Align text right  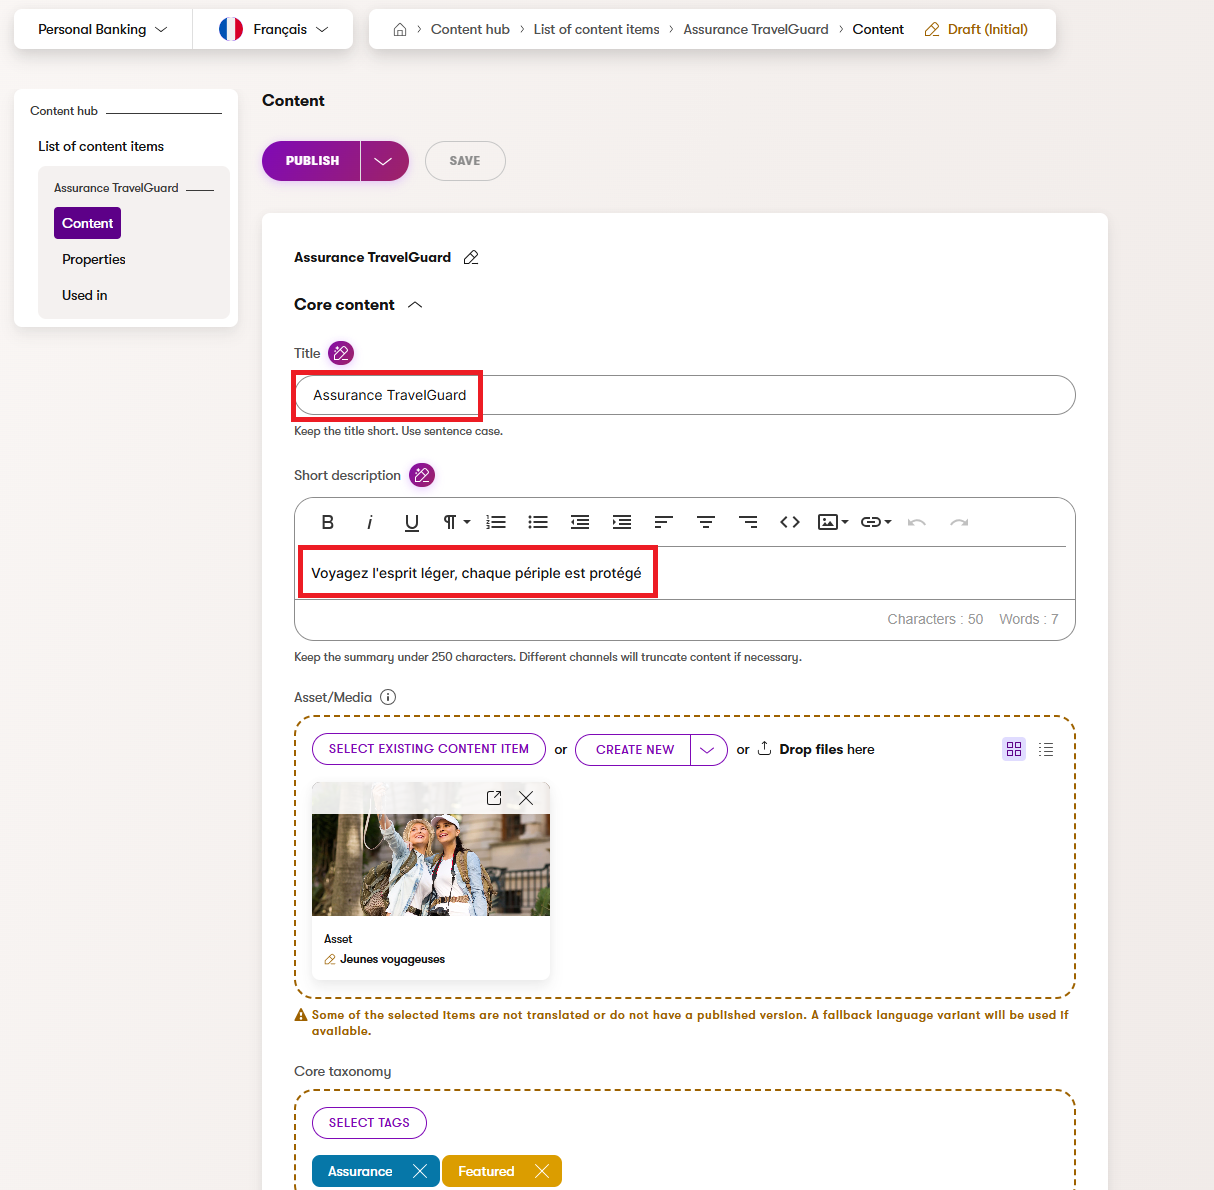pos(748,522)
